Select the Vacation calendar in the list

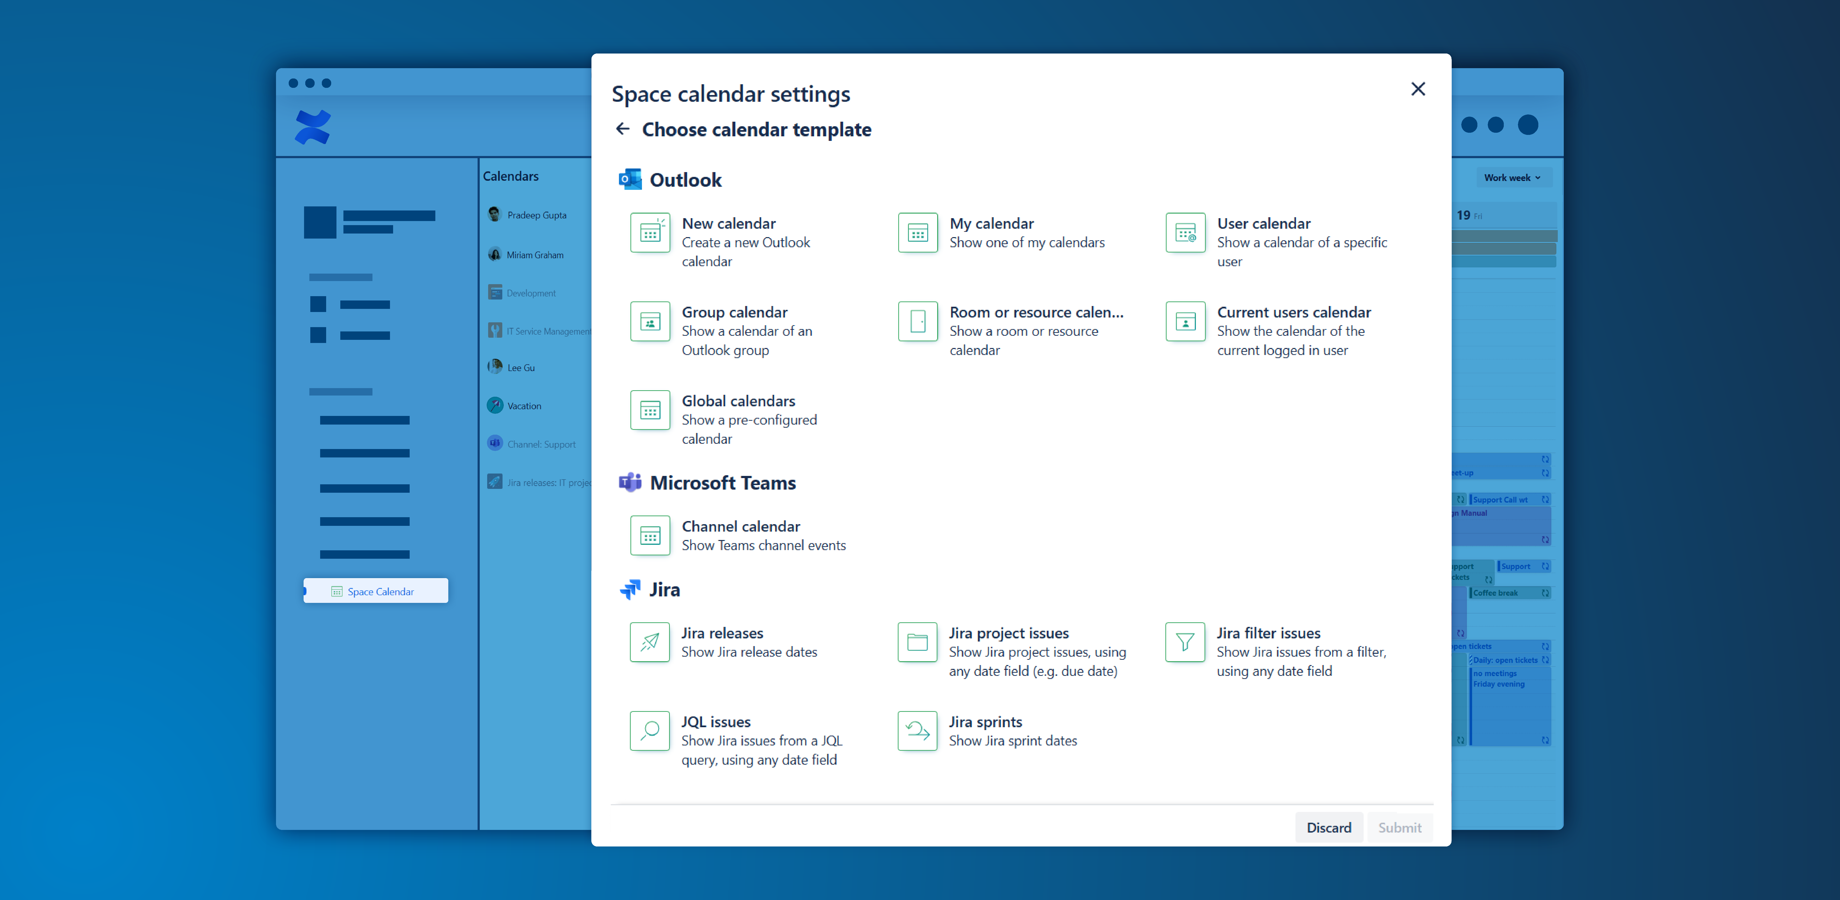[523, 406]
